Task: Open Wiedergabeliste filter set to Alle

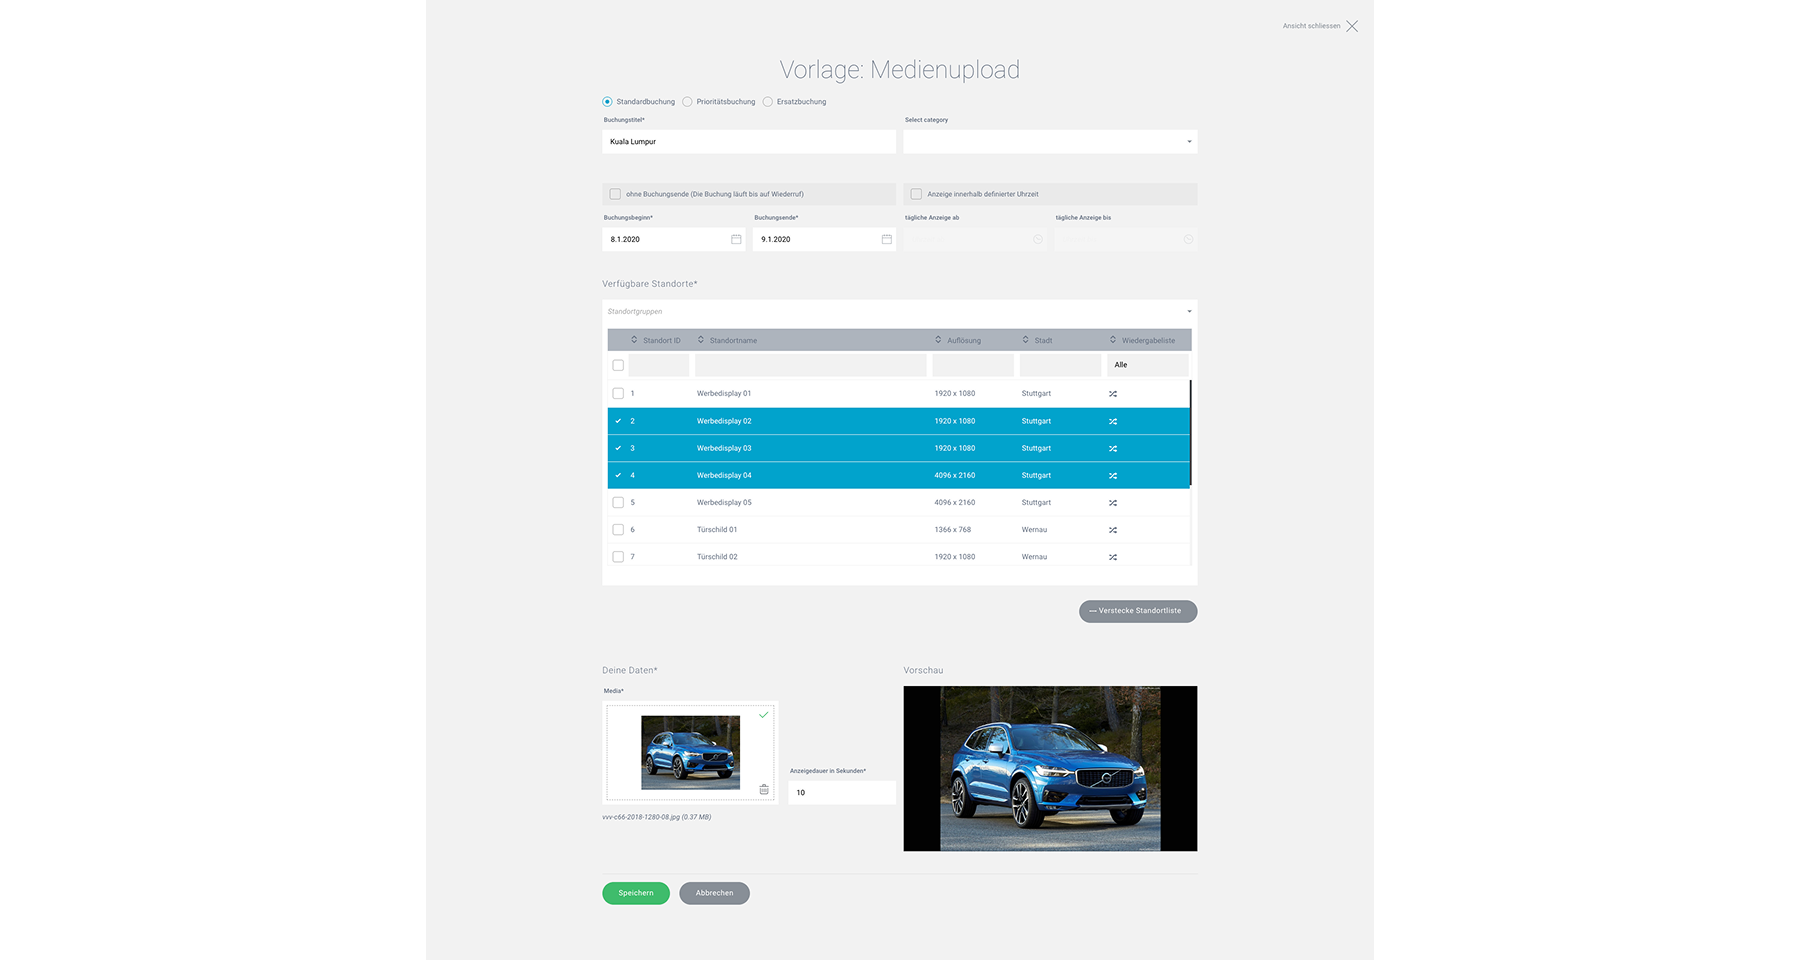Action: tap(1148, 365)
